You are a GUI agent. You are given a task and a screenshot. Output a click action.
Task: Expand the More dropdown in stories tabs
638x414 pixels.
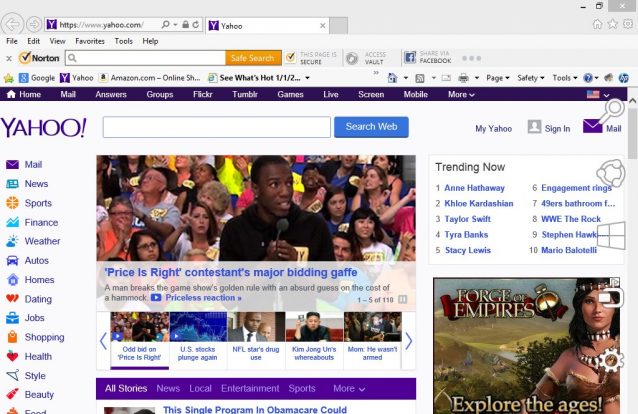point(349,389)
